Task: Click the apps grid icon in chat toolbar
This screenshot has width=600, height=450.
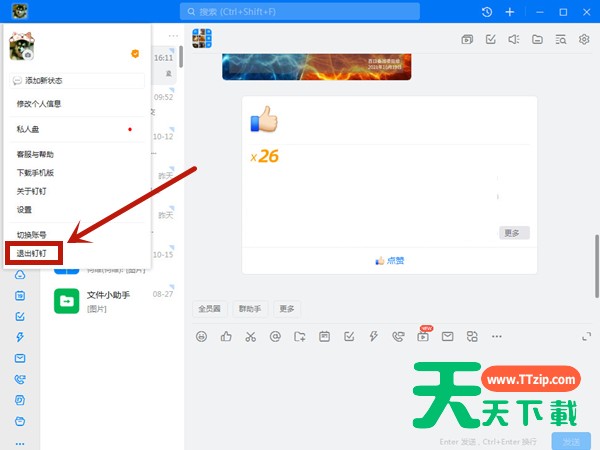Action: click(x=472, y=336)
